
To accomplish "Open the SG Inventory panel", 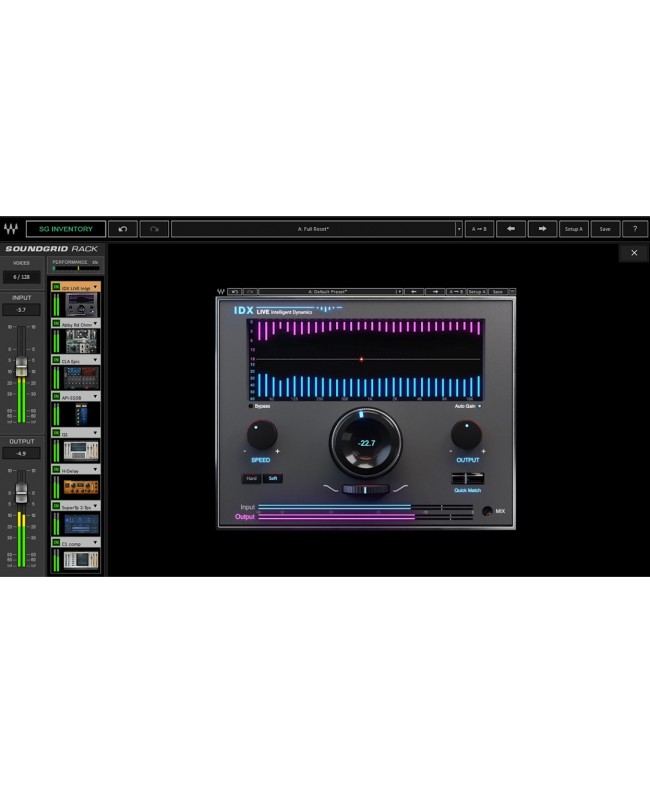I will pyautogui.click(x=66, y=229).
